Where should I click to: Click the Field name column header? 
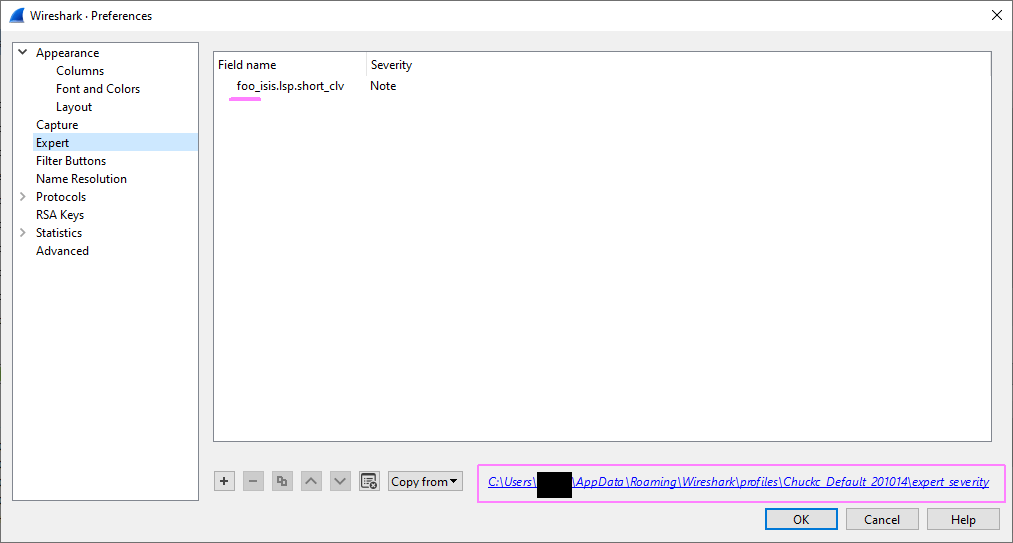click(x=290, y=65)
